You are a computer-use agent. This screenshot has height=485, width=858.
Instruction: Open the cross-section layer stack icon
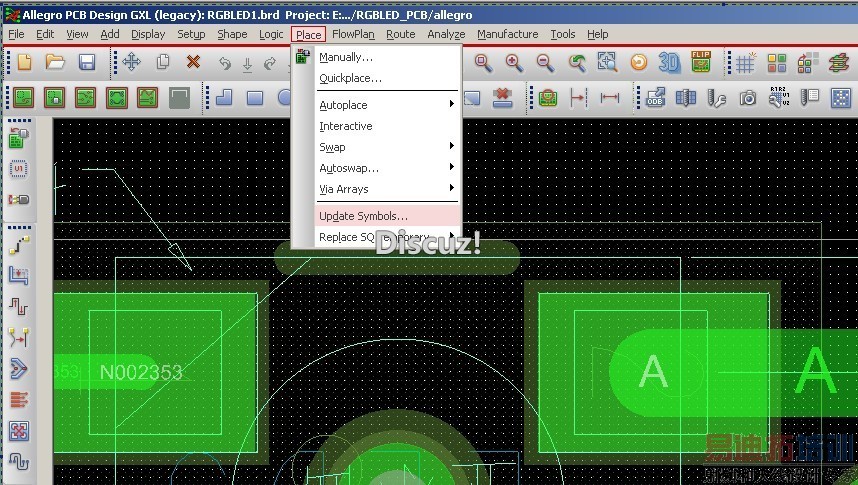838,62
